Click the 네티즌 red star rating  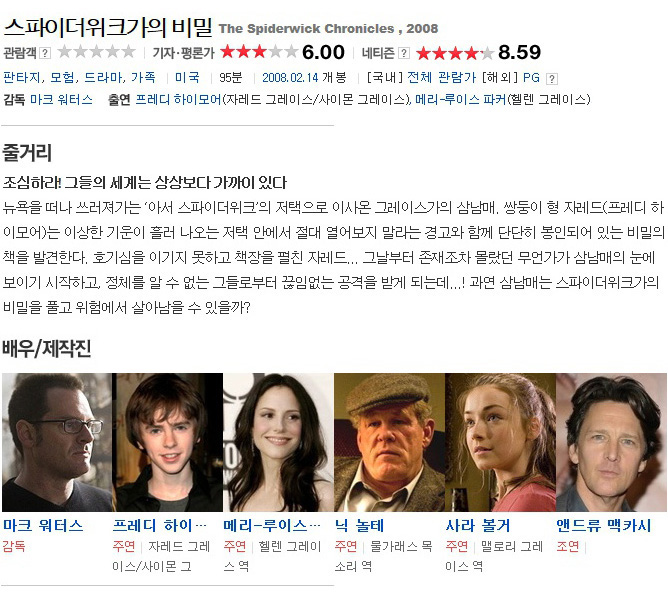coord(455,53)
